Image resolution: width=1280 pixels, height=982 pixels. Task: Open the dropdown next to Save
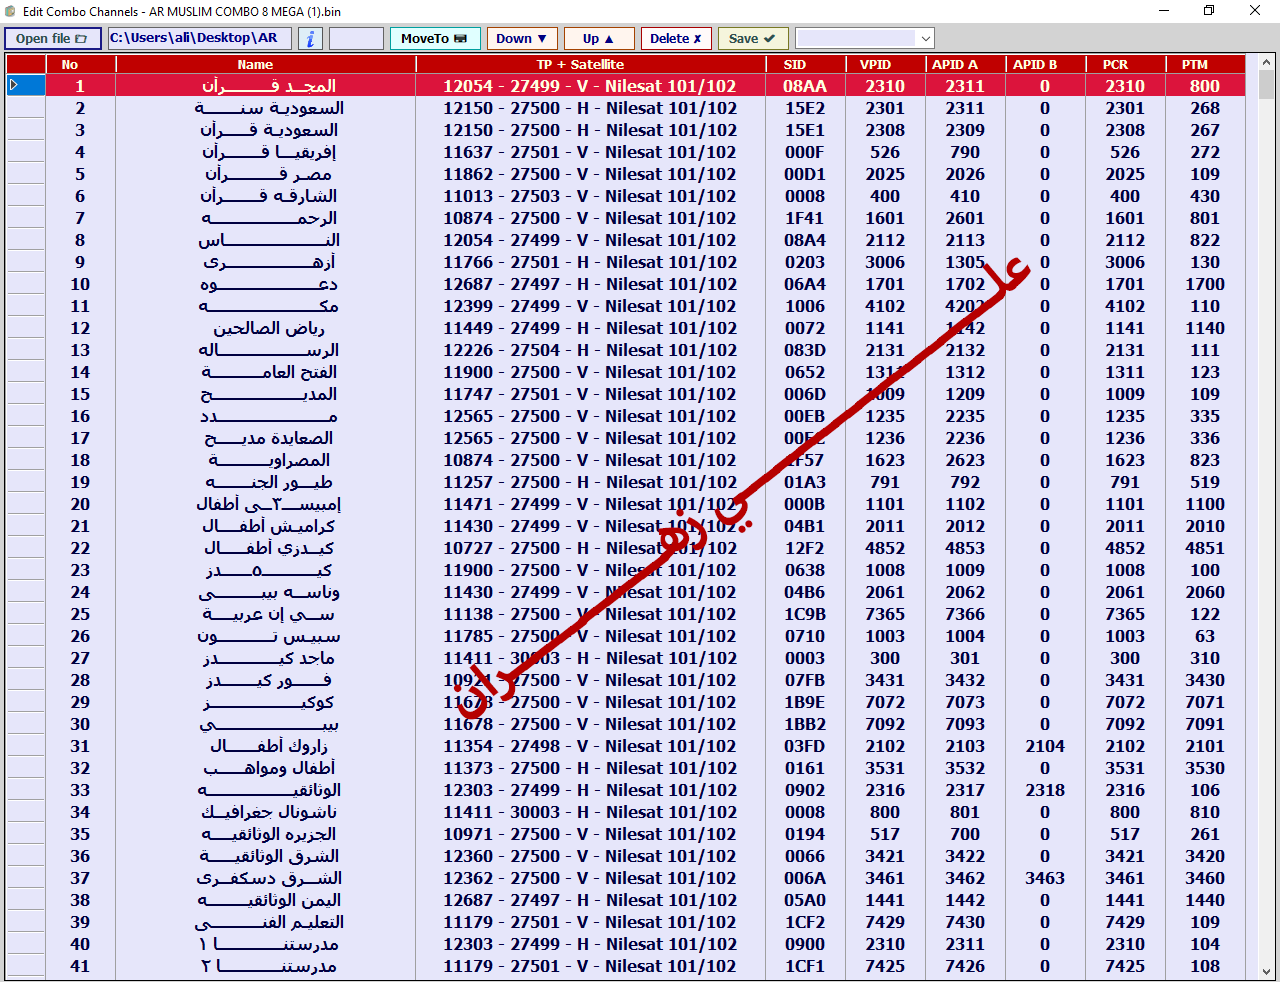(x=925, y=39)
